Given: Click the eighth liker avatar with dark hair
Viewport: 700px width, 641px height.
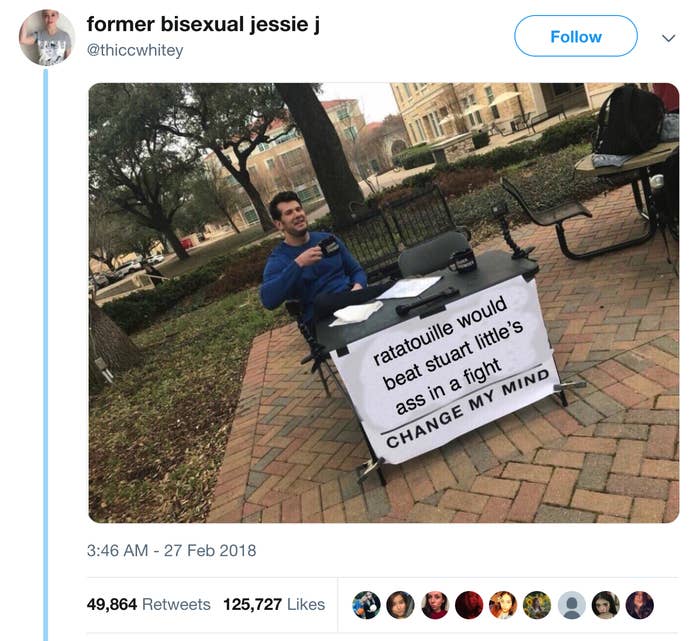Looking at the screenshot, I should click(x=605, y=605).
